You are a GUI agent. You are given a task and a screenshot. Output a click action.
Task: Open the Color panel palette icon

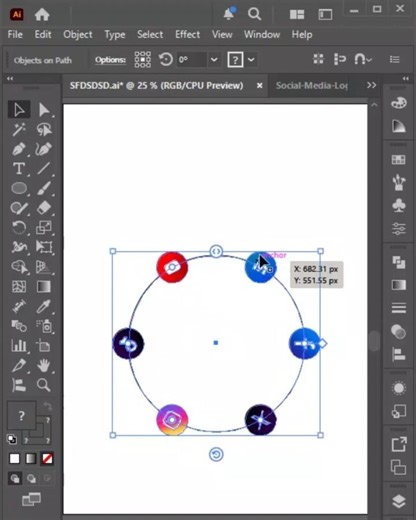point(399,103)
